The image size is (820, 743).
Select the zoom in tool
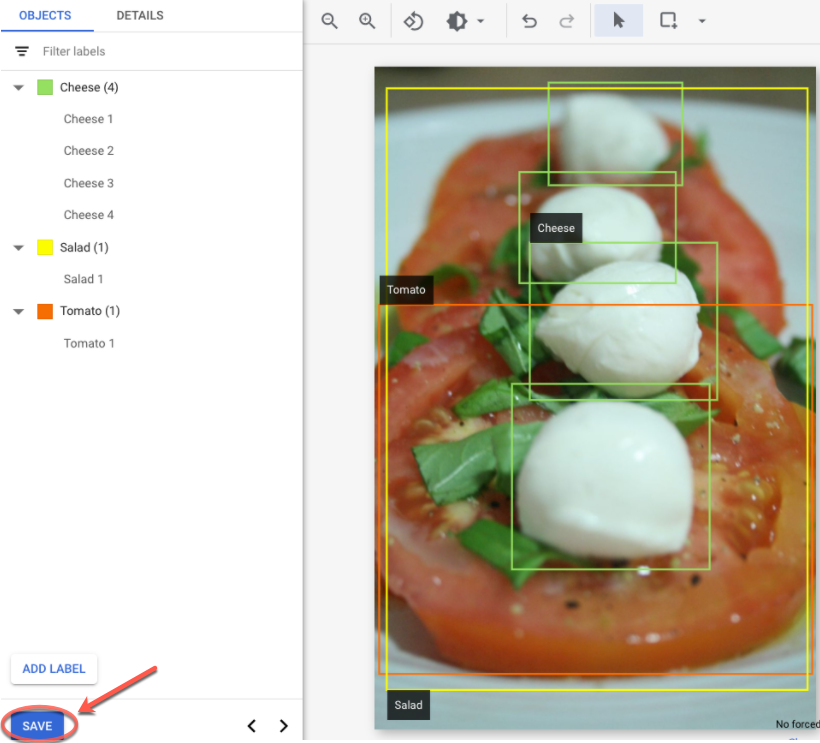coord(367,20)
